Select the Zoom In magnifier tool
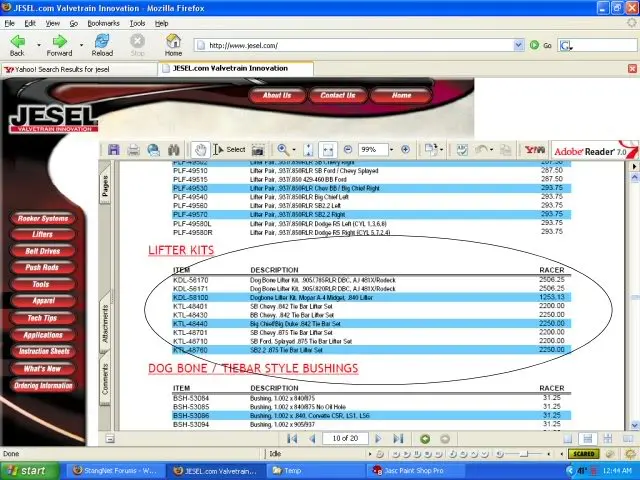This screenshot has height=480, width=640. click(282, 150)
